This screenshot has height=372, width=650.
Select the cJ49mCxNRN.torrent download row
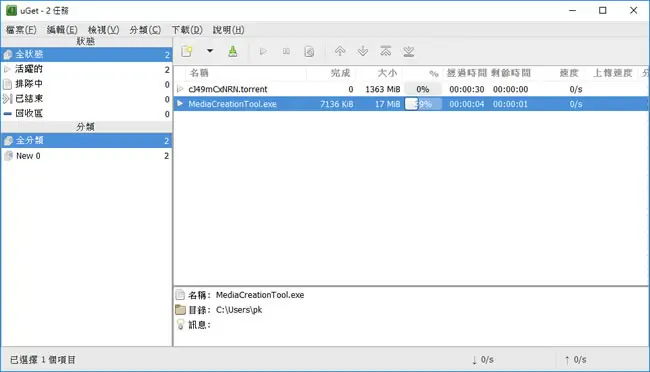tap(411, 89)
